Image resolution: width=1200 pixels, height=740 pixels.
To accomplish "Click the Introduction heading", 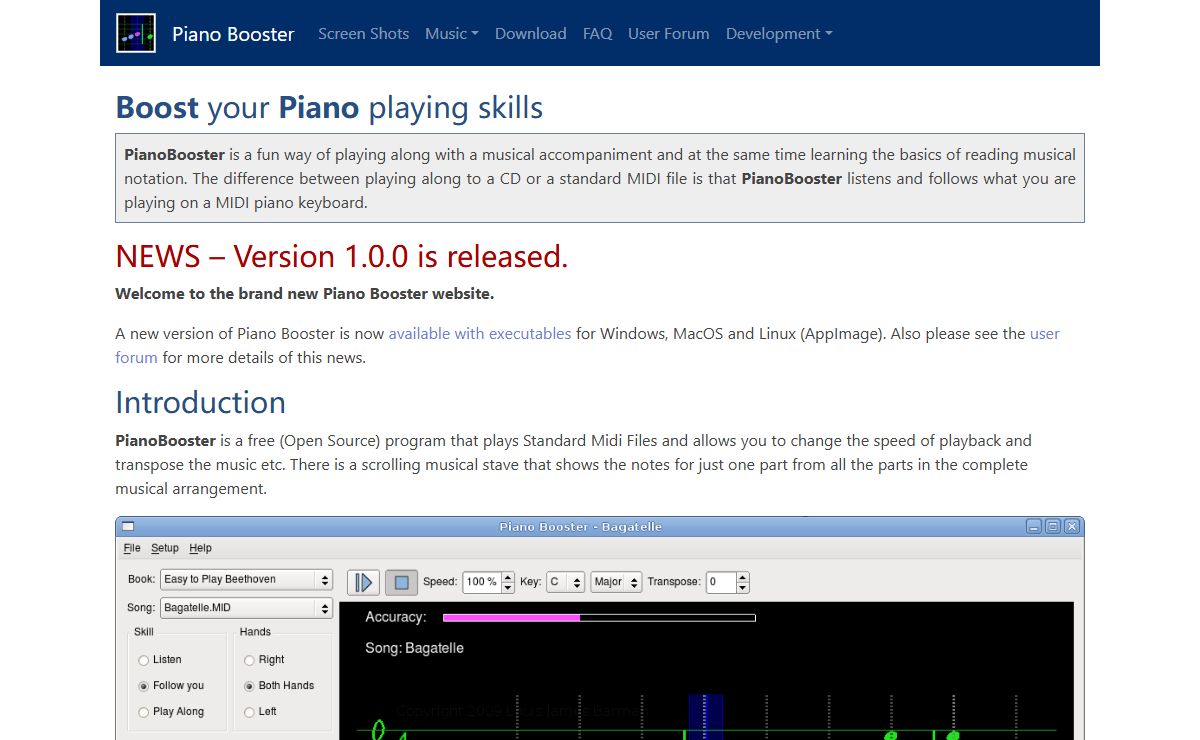I will pos(201,402).
